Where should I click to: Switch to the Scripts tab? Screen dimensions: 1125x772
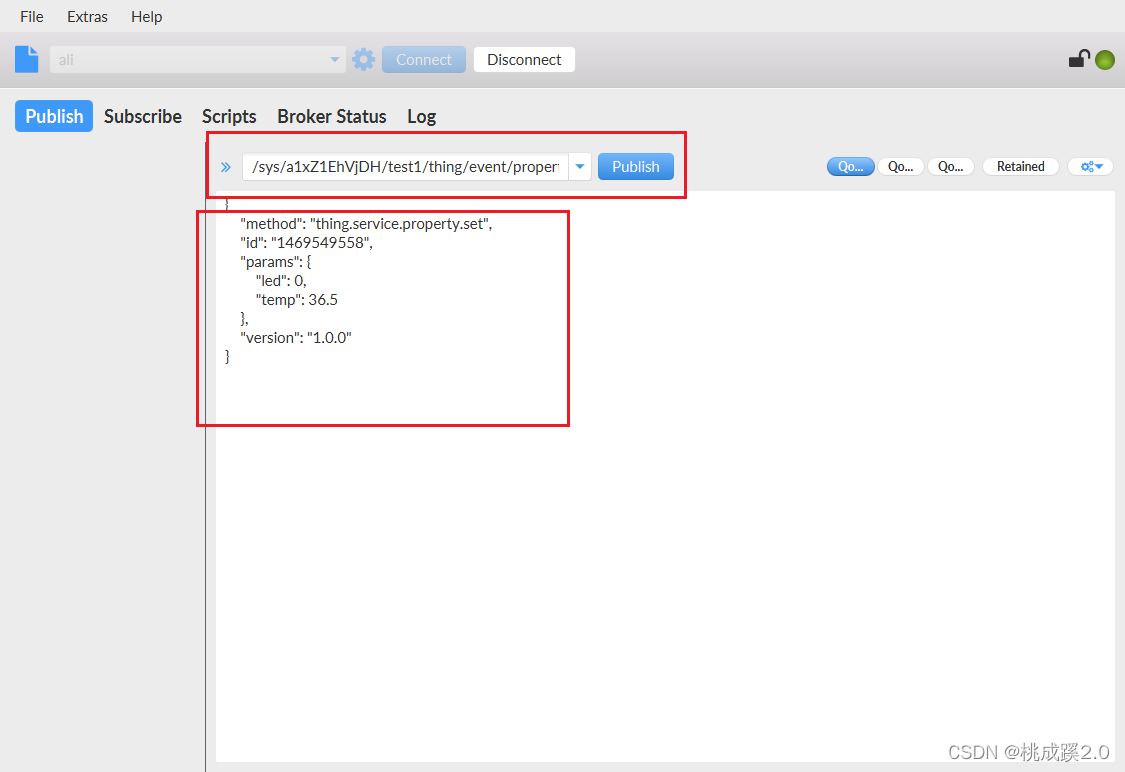click(x=229, y=116)
